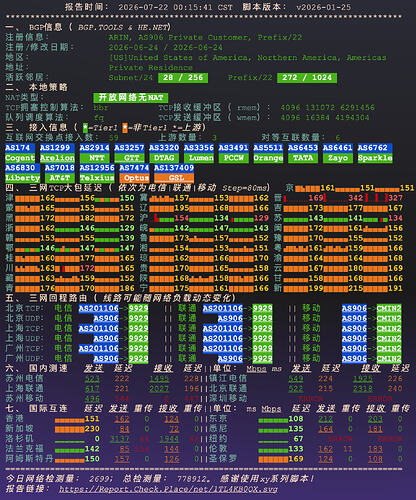
Task: Click the '镇江电信' speed test row label
Action: coord(228,378)
